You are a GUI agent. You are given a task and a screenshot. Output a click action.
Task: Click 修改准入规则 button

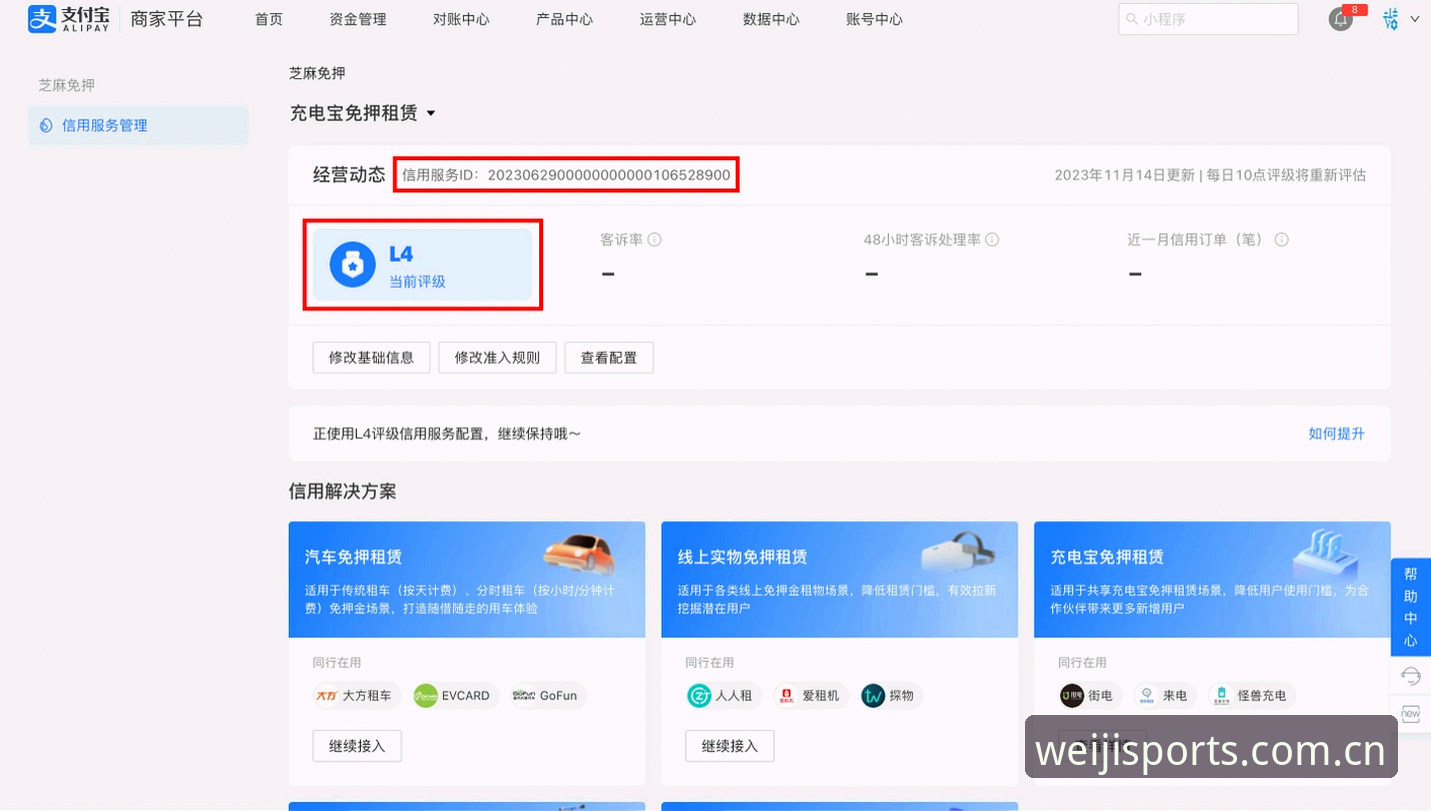click(497, 357)
